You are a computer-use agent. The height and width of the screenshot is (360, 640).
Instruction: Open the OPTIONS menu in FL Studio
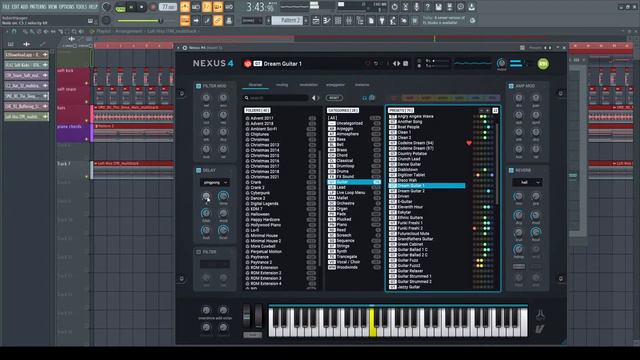coord(67,7)
